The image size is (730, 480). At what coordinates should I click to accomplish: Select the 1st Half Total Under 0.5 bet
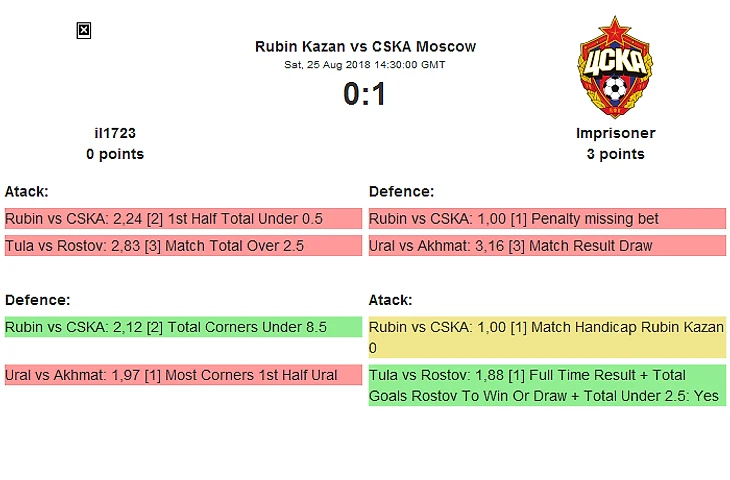point(183,218)
